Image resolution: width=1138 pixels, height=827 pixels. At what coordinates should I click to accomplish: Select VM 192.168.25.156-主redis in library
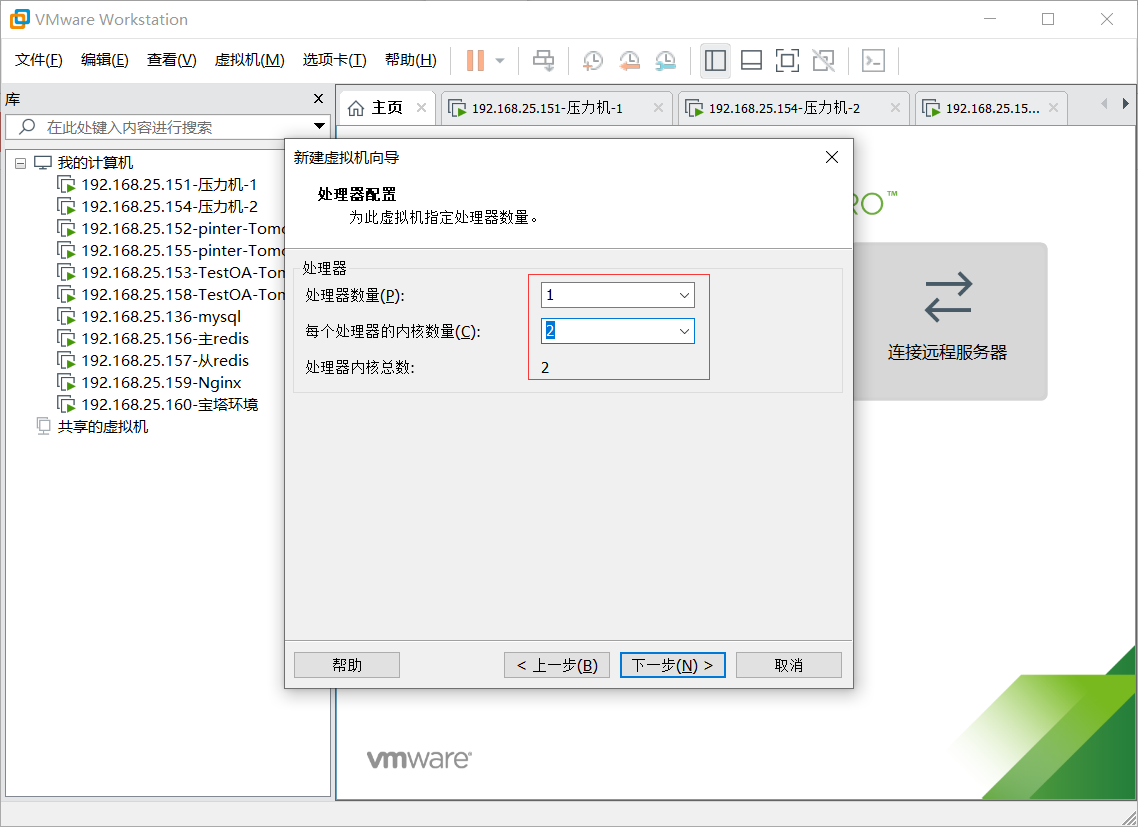point(165,338)
